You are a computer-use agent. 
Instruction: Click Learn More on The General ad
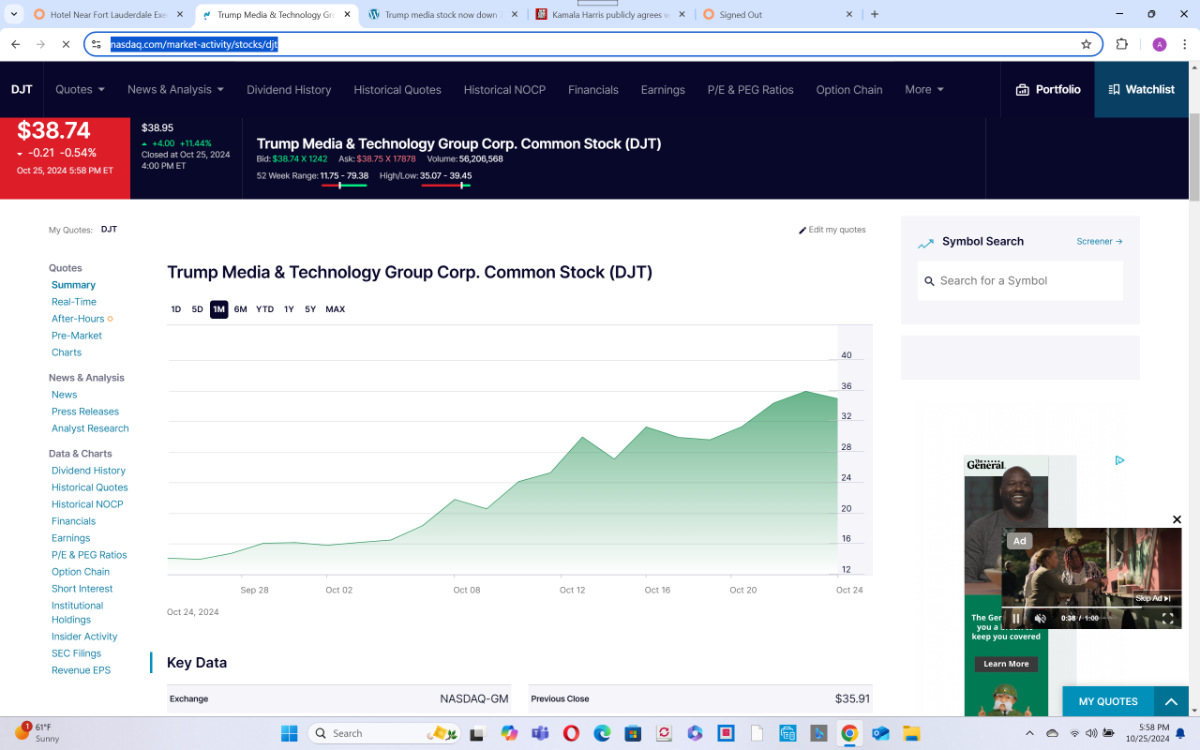point(1006,664)
